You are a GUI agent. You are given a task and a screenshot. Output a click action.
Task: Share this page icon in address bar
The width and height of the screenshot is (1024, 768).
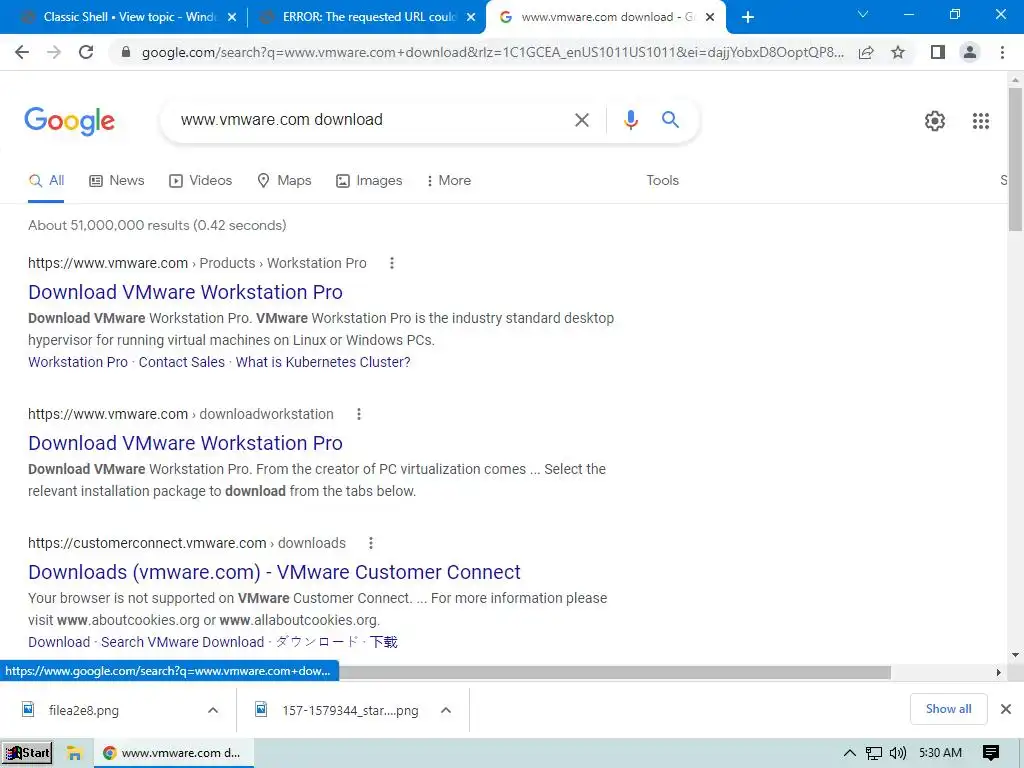coord(866,52)
